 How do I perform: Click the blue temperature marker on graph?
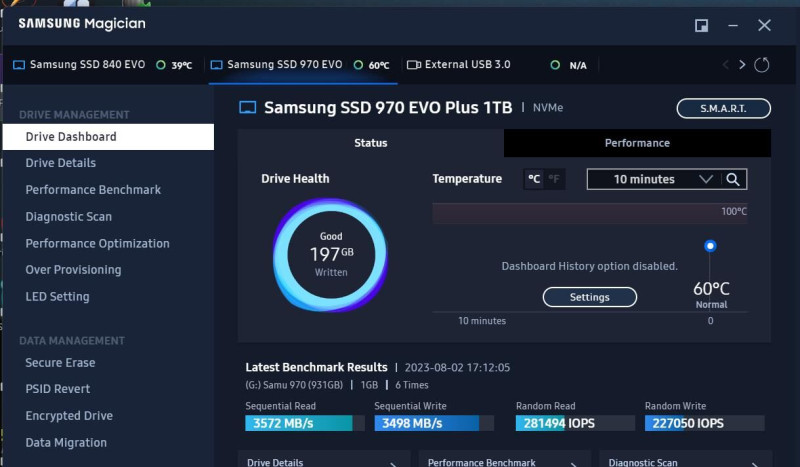pos(710,246)
